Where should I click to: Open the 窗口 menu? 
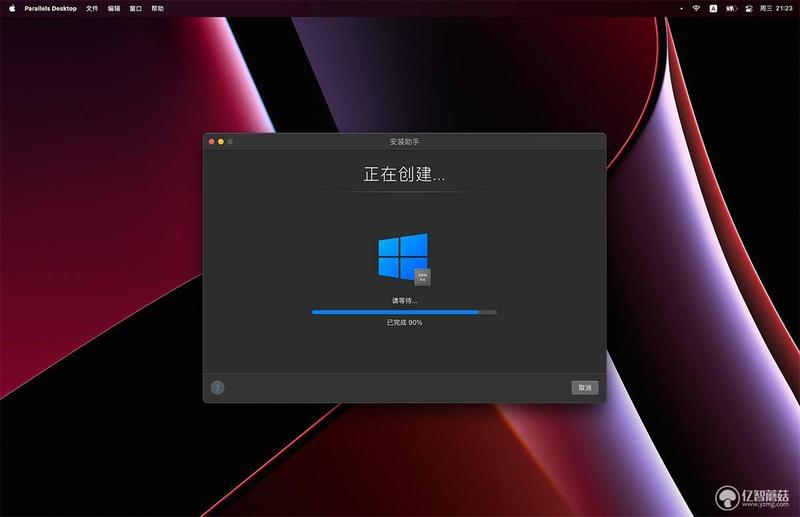click(x=136, y=9)
